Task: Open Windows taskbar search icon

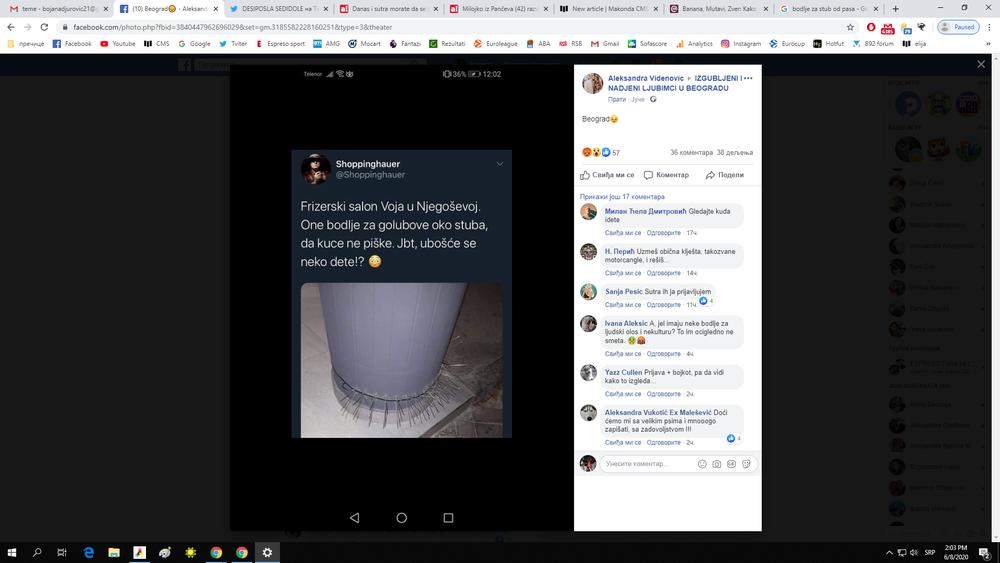Action: 37,552
